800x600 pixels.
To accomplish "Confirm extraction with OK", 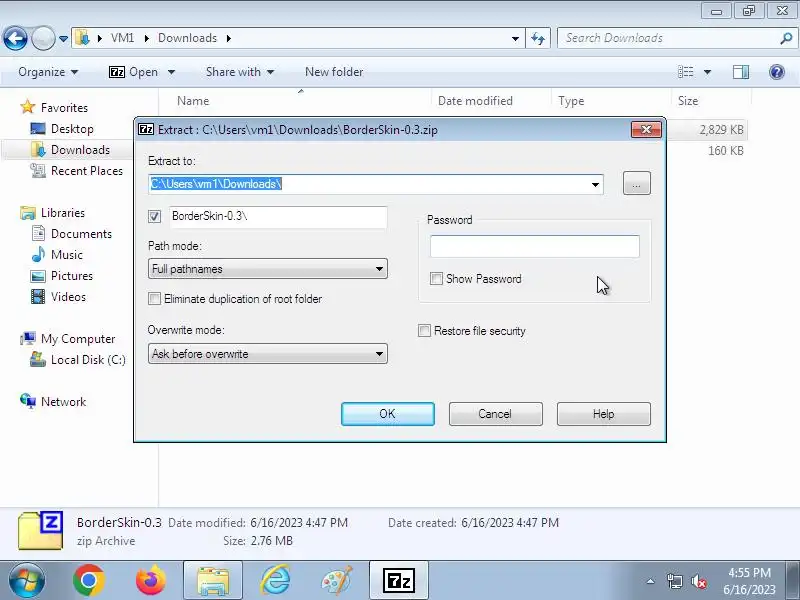I will coord(388,414).
